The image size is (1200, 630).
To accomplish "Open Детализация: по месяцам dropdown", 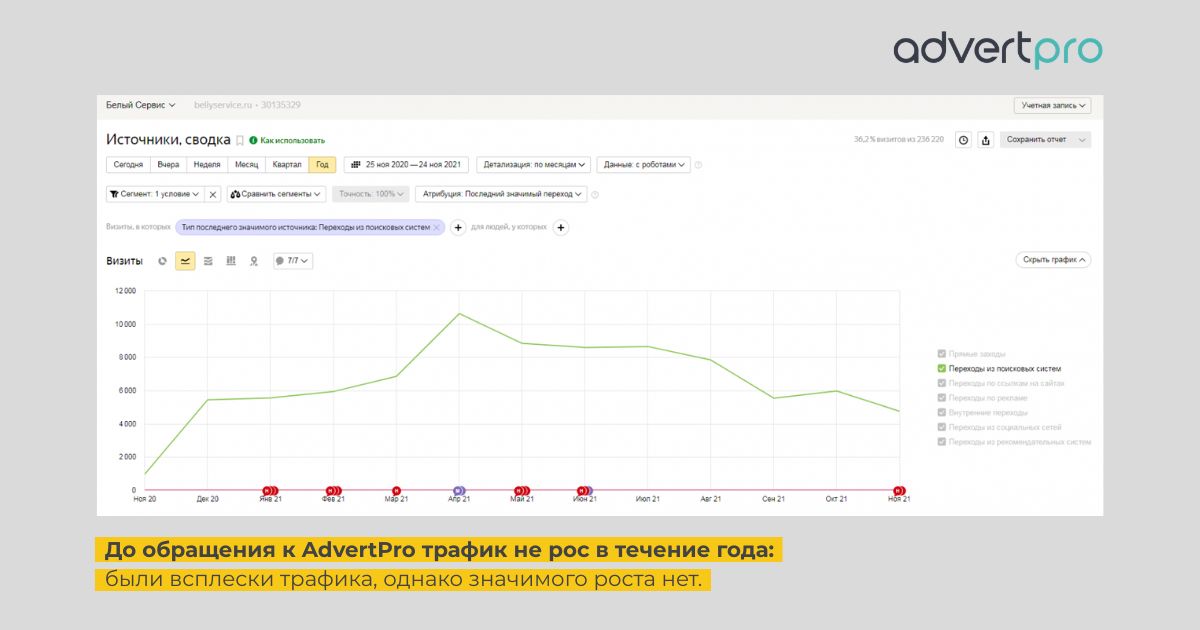I will [533, 165].
